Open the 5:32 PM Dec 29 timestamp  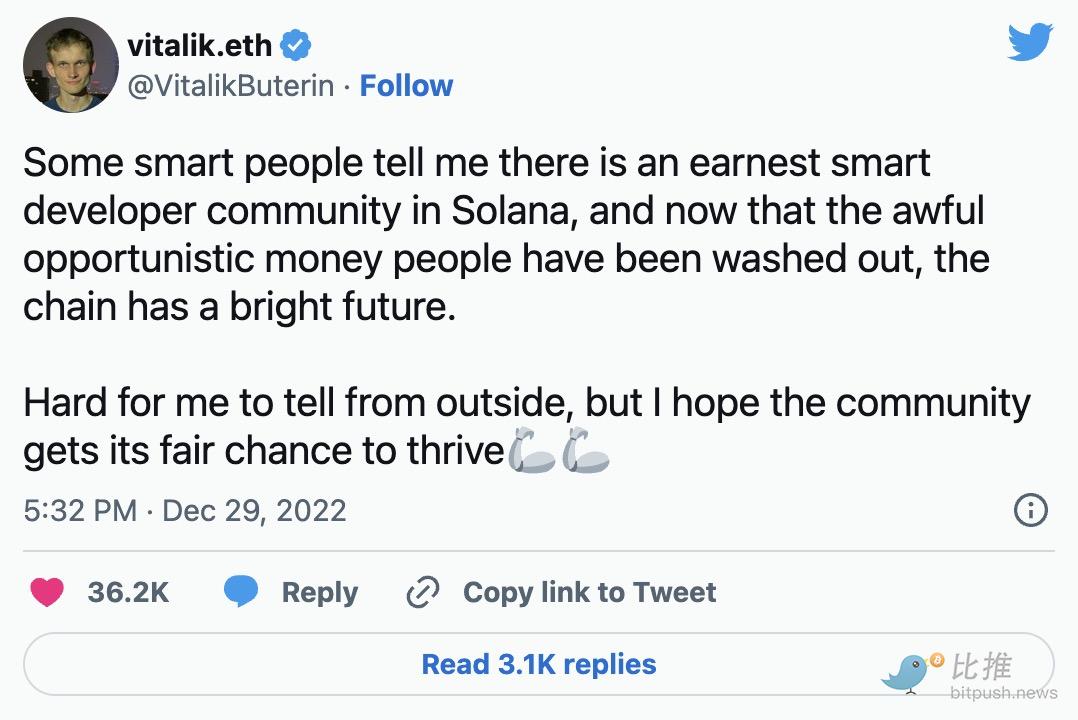click(x=184, y=511)
